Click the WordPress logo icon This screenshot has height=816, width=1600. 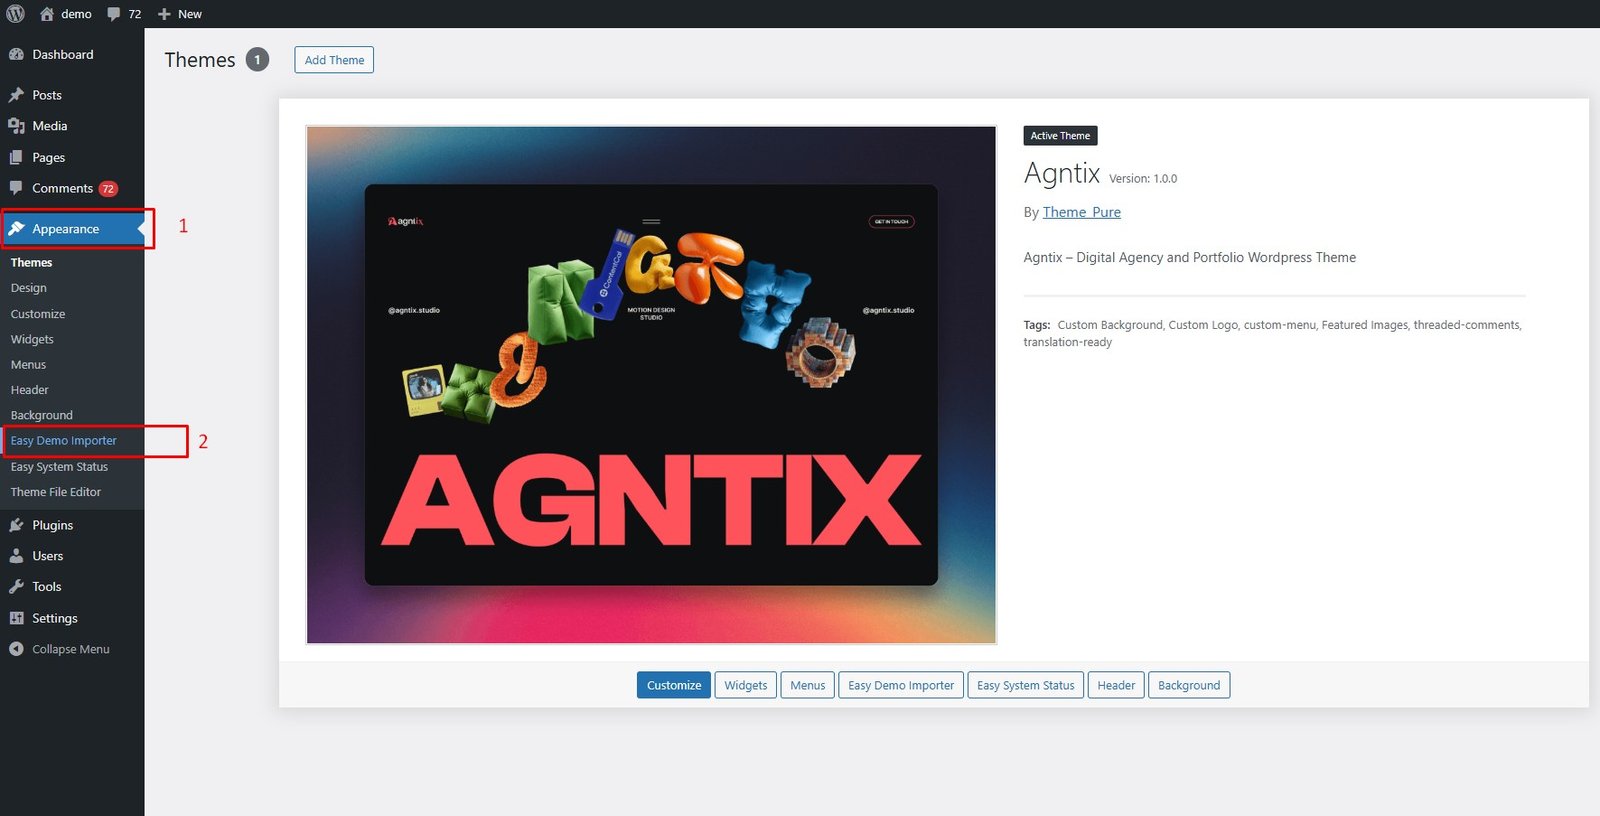coord(15,14)
